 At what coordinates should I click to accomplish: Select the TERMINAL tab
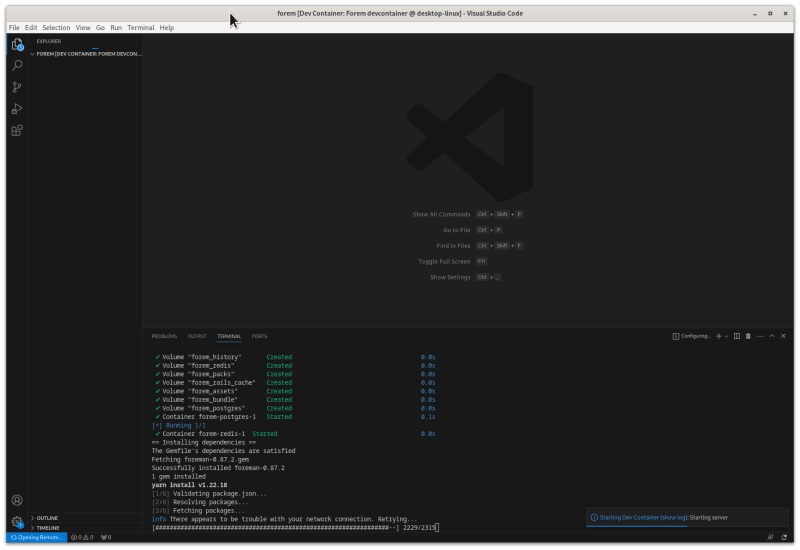229,336
